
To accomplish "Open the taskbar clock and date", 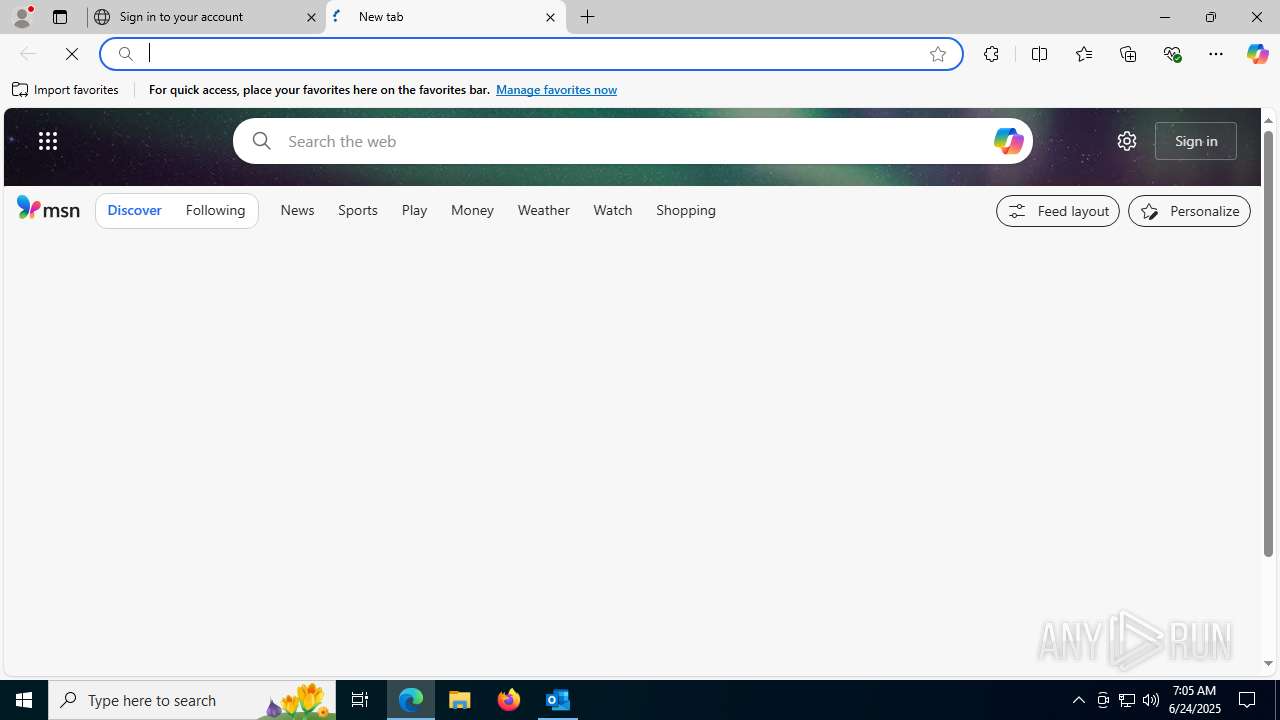I will (1193, 700).
